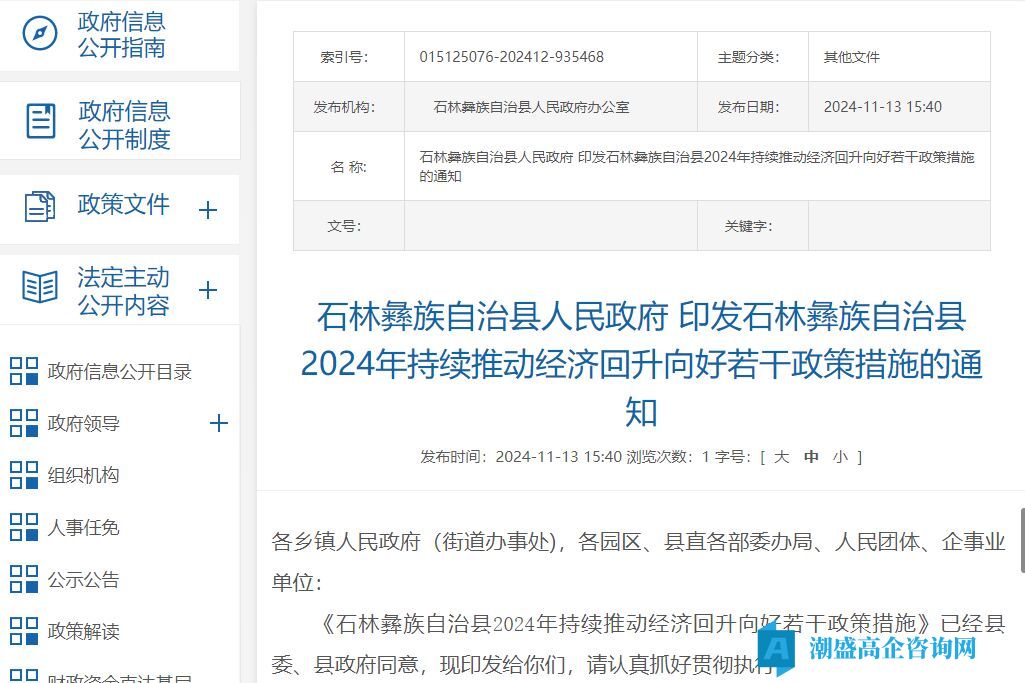Expand the 政府领导 submenu plus sign

(219, 423)
